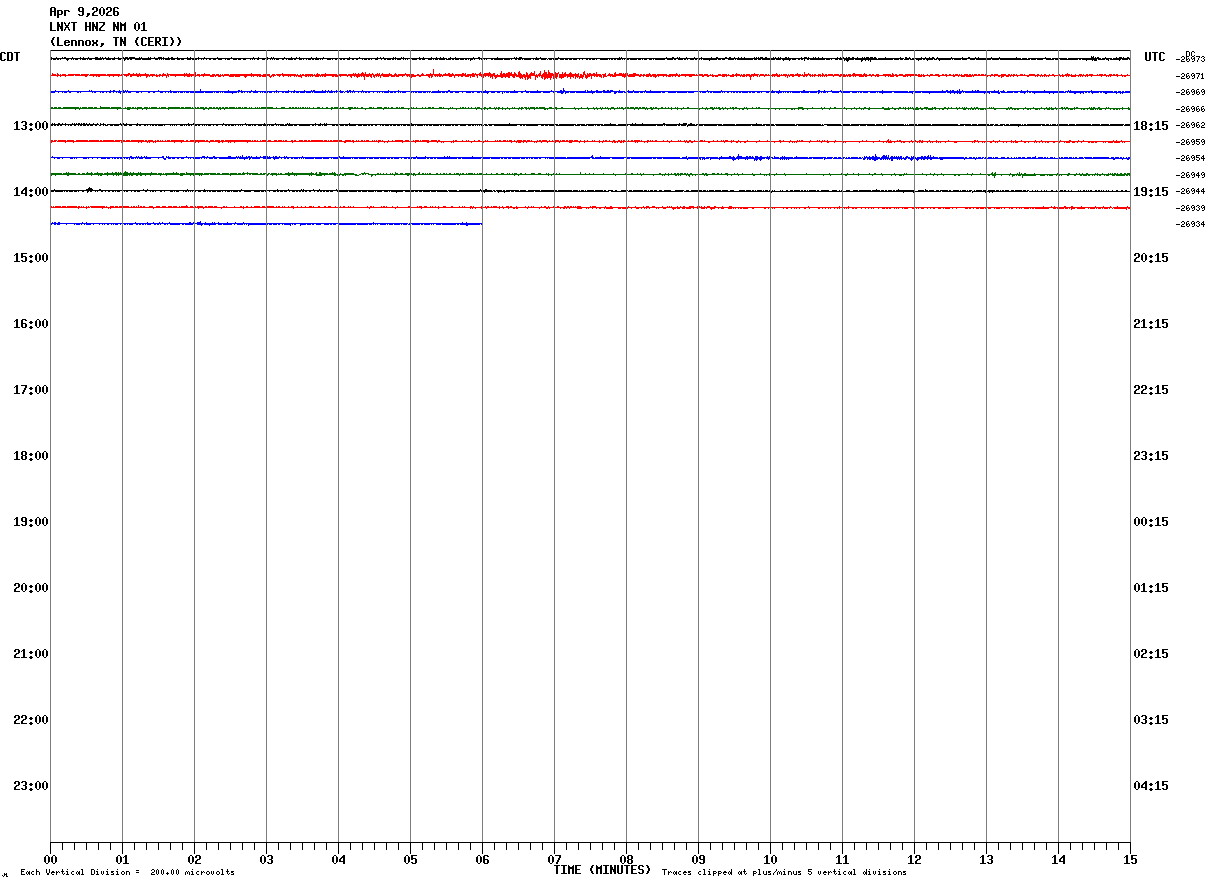Click the 'Traces clipped at plus/minus 5 vertical divisions' note
1210x886 pixels.
point(784,873)
